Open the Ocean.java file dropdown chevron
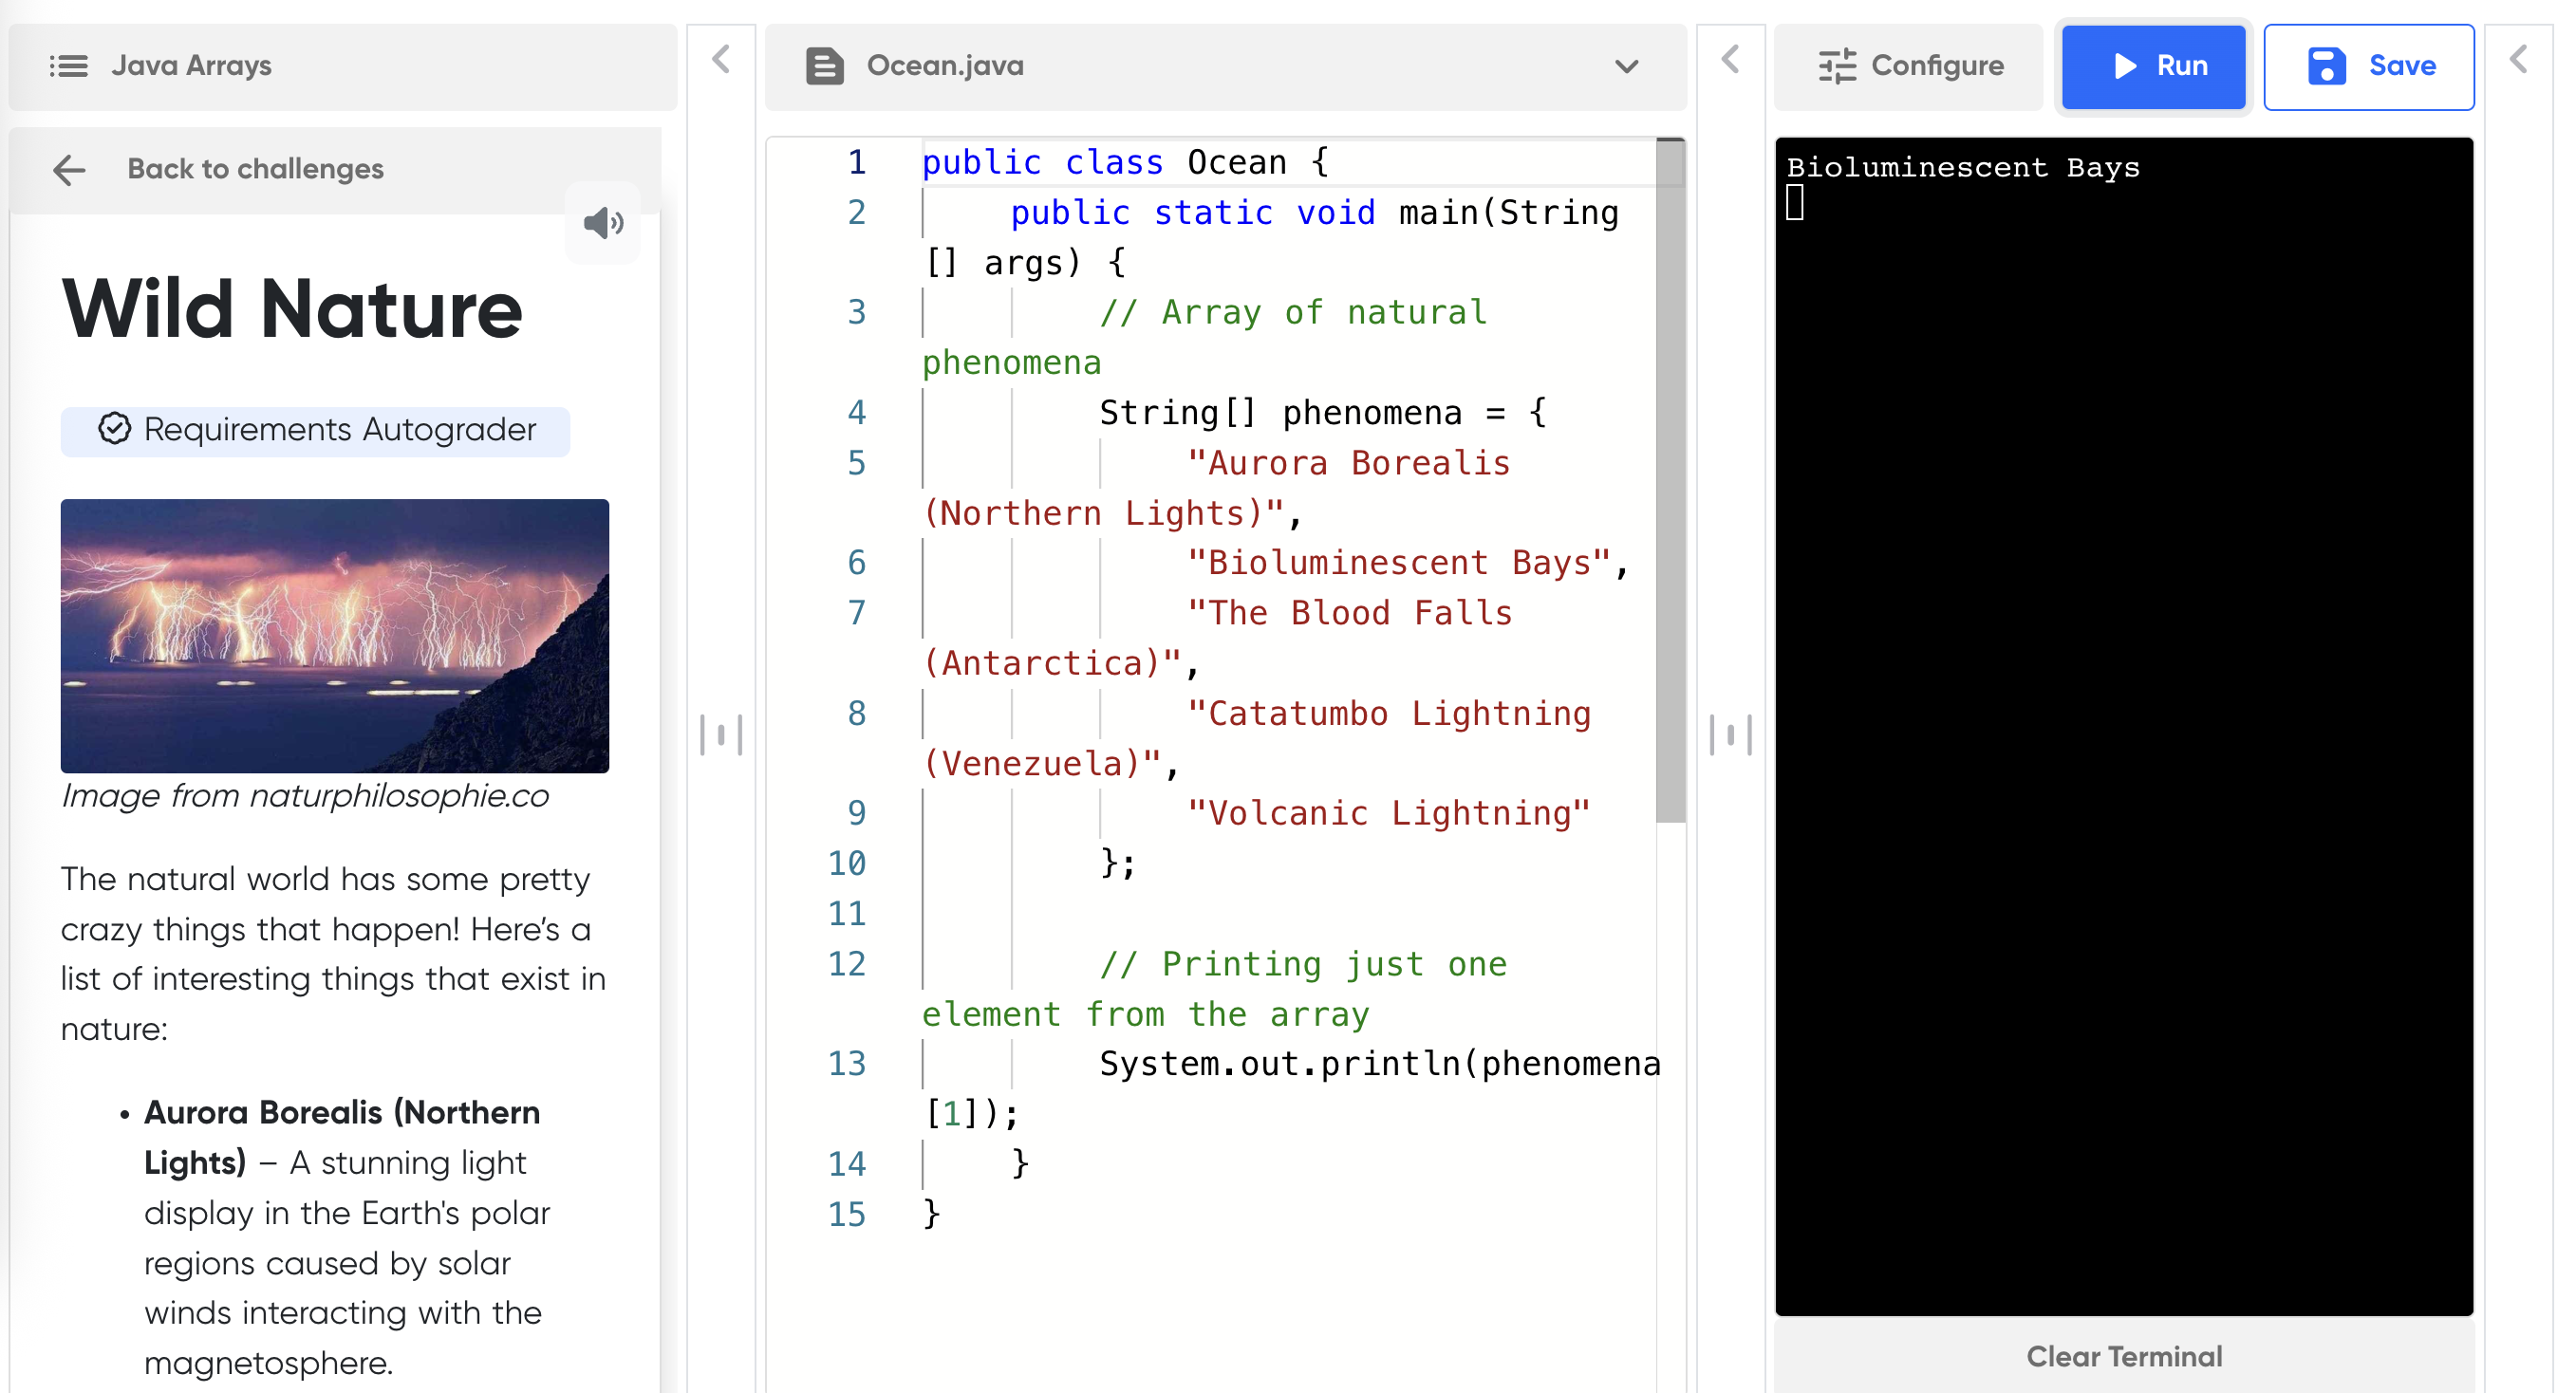Viewport: 2576px width, 1393px height. [x=1626, y=66]
